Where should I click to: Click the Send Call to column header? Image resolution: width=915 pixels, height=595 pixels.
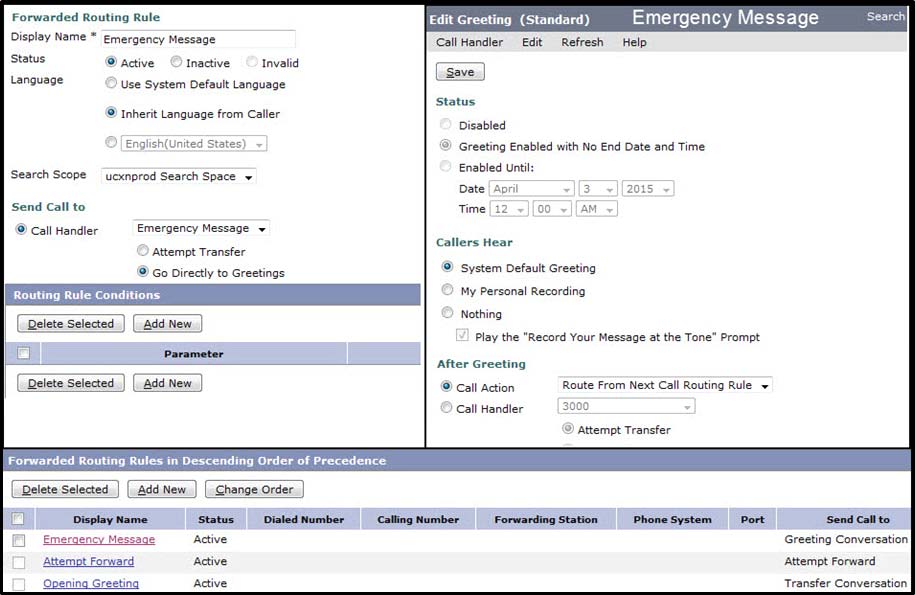(844, 519)
